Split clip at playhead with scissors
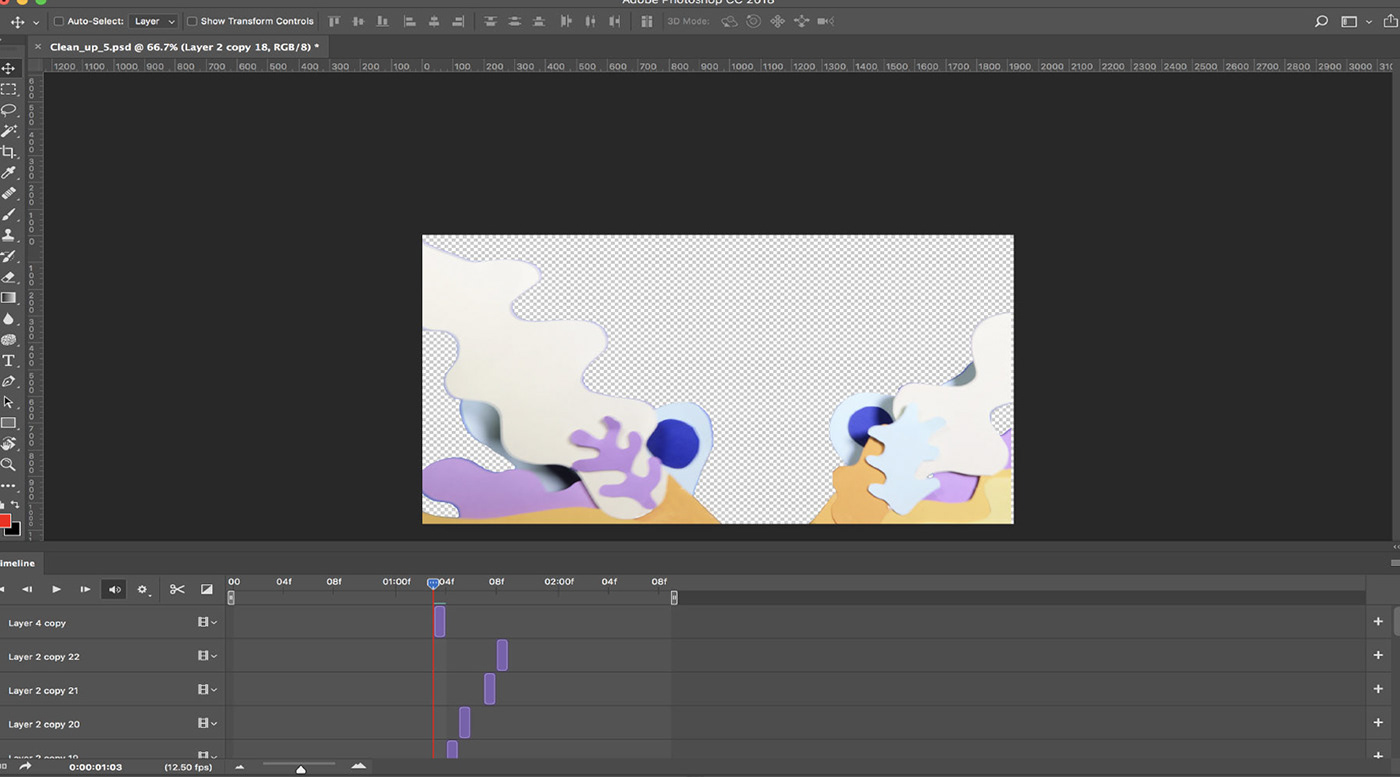The height and width of the screenshot is (777, 1400). point(177,589)
